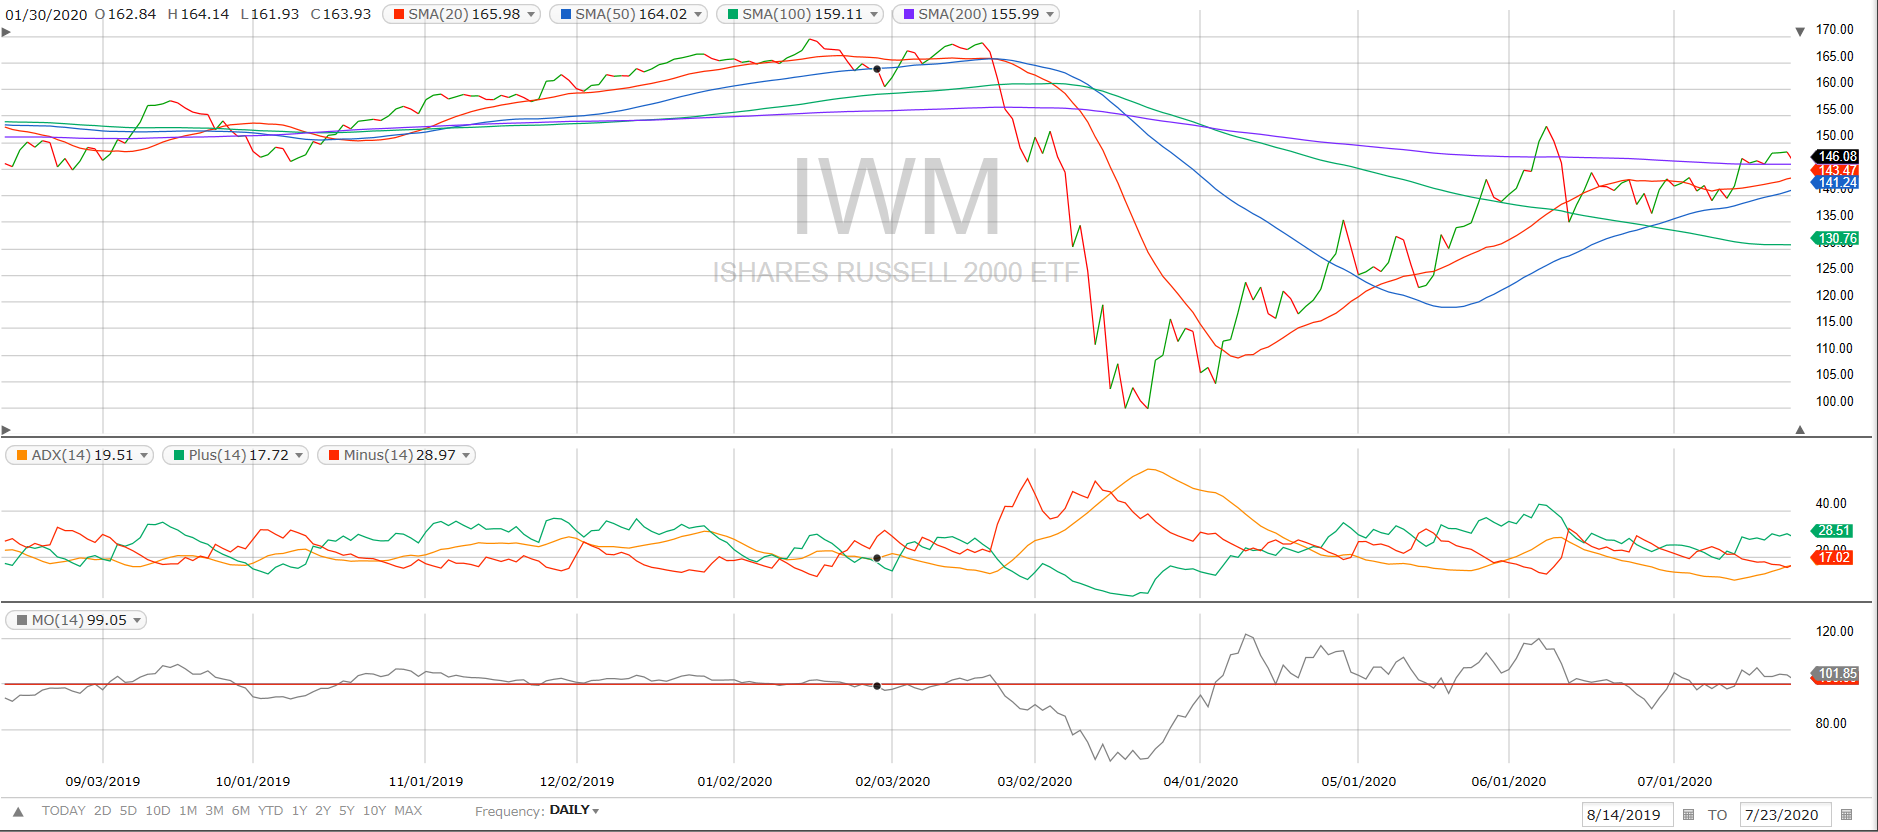This screenshot has width=1878, height=832.
Task: Show the 6M time range
Action: click(x=241, y=811)
